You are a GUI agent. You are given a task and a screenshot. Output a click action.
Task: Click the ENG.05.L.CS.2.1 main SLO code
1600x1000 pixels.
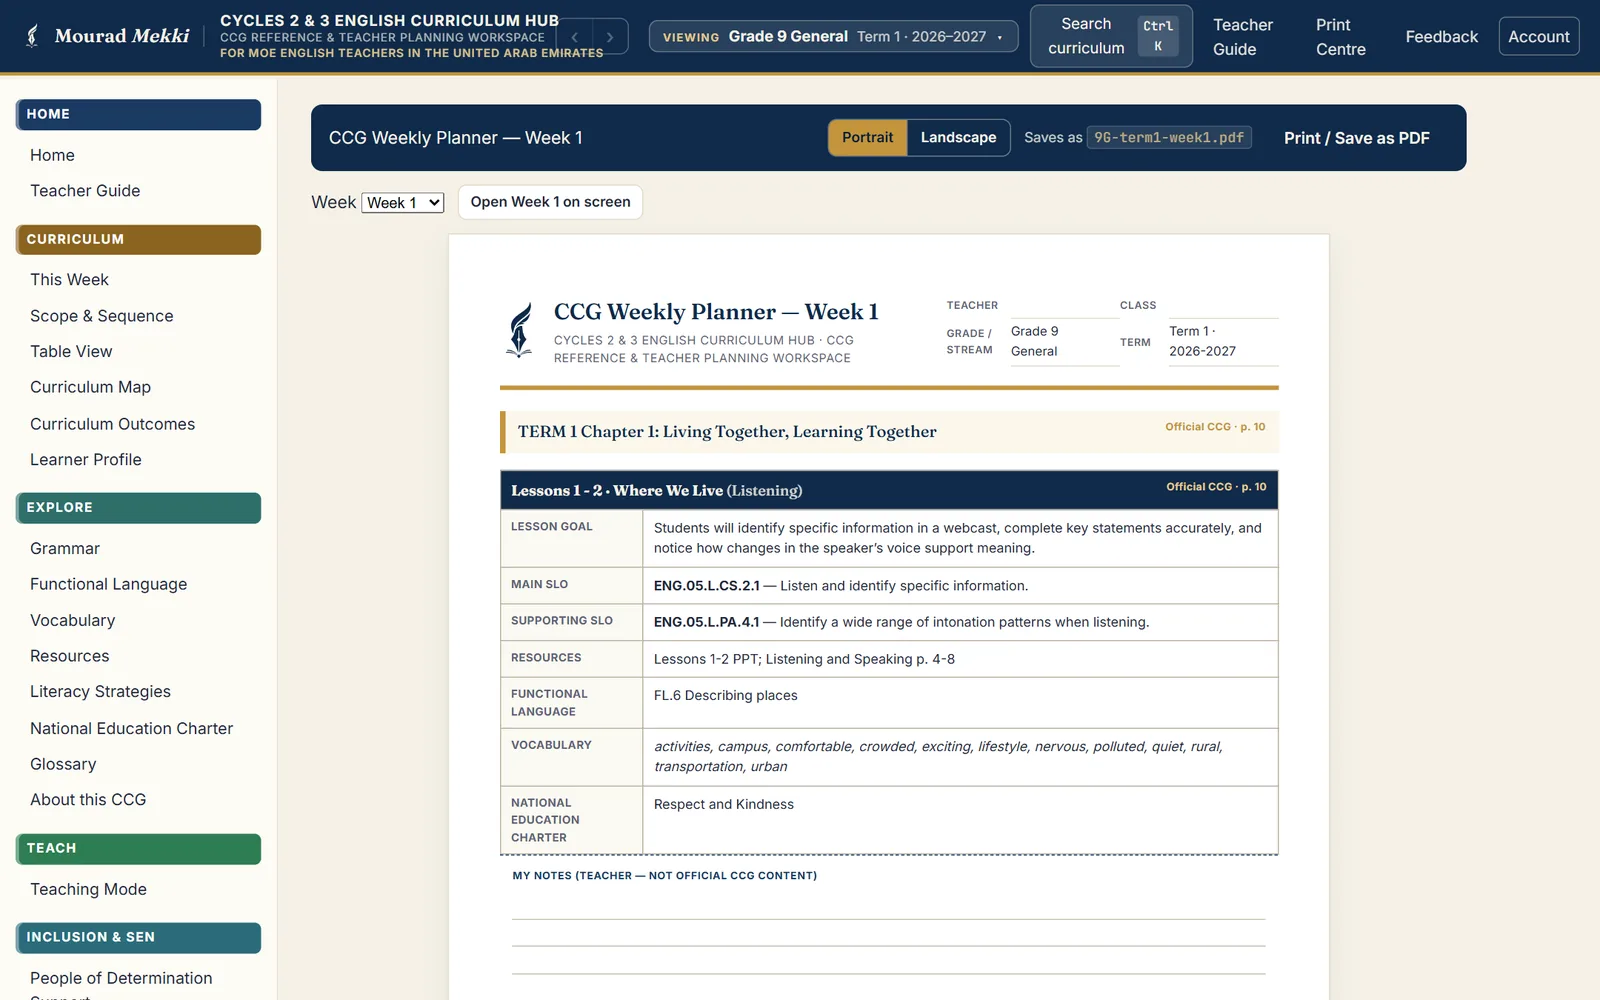[706, 586]
